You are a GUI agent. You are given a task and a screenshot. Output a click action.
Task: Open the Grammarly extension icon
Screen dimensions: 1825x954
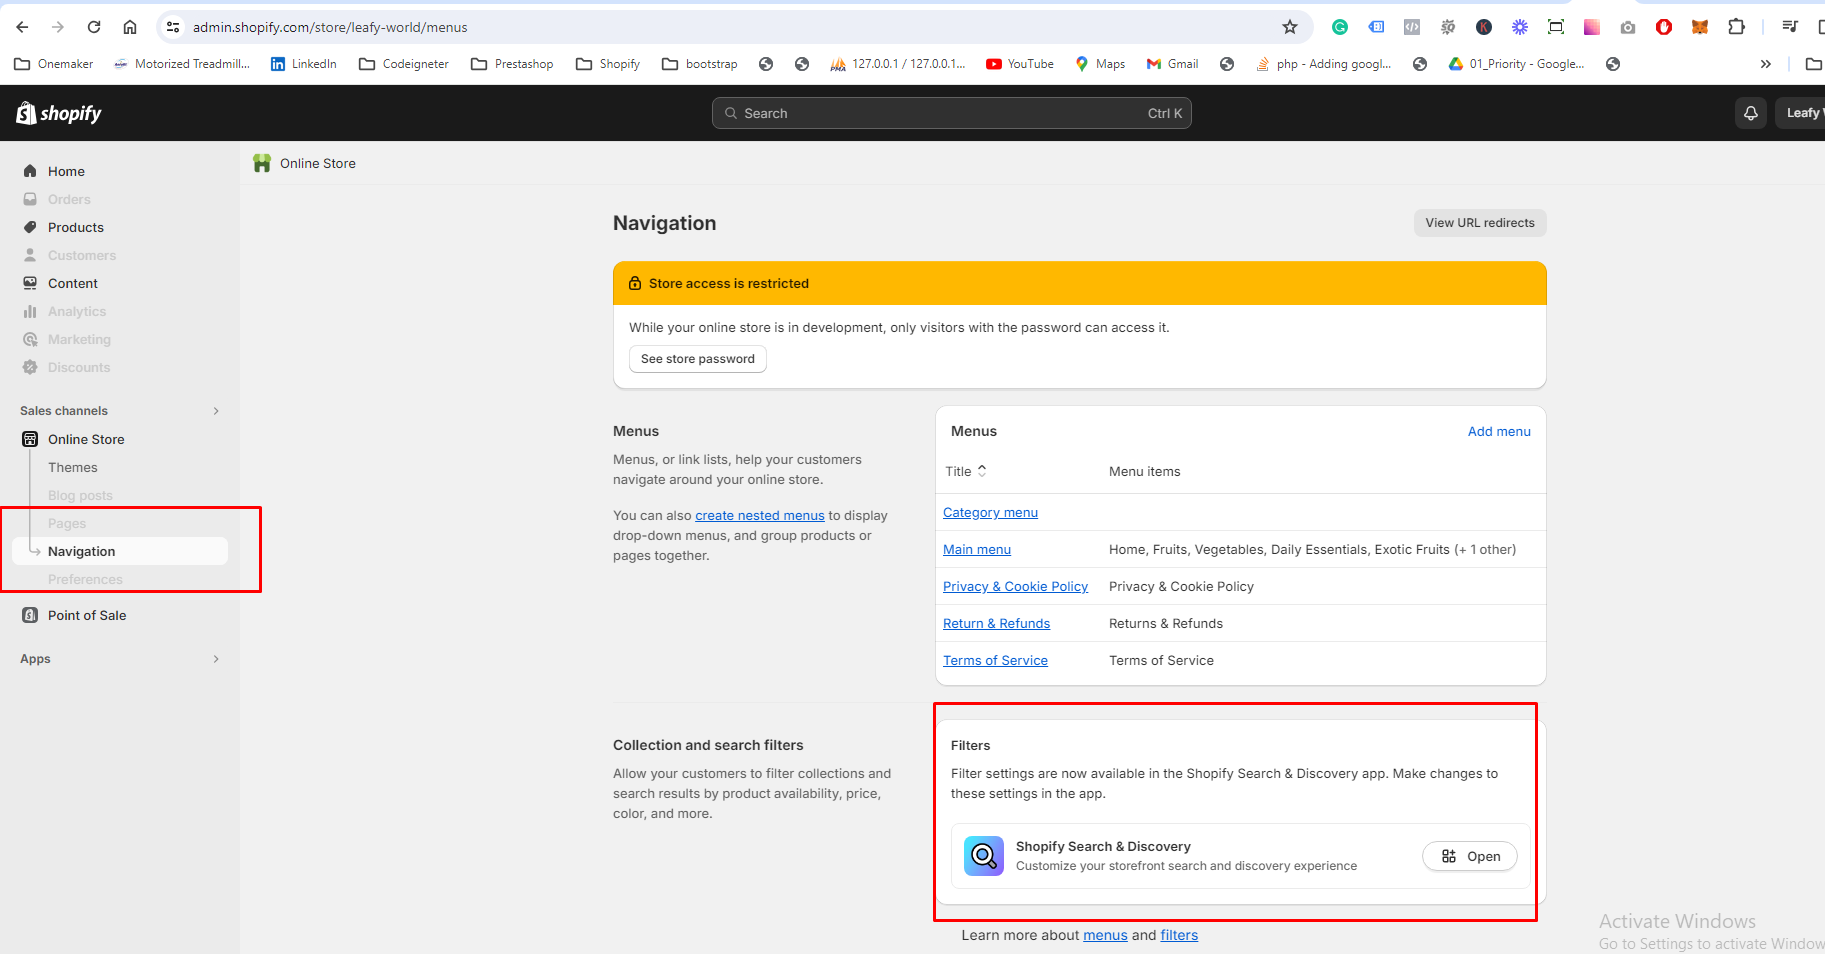1340,27
